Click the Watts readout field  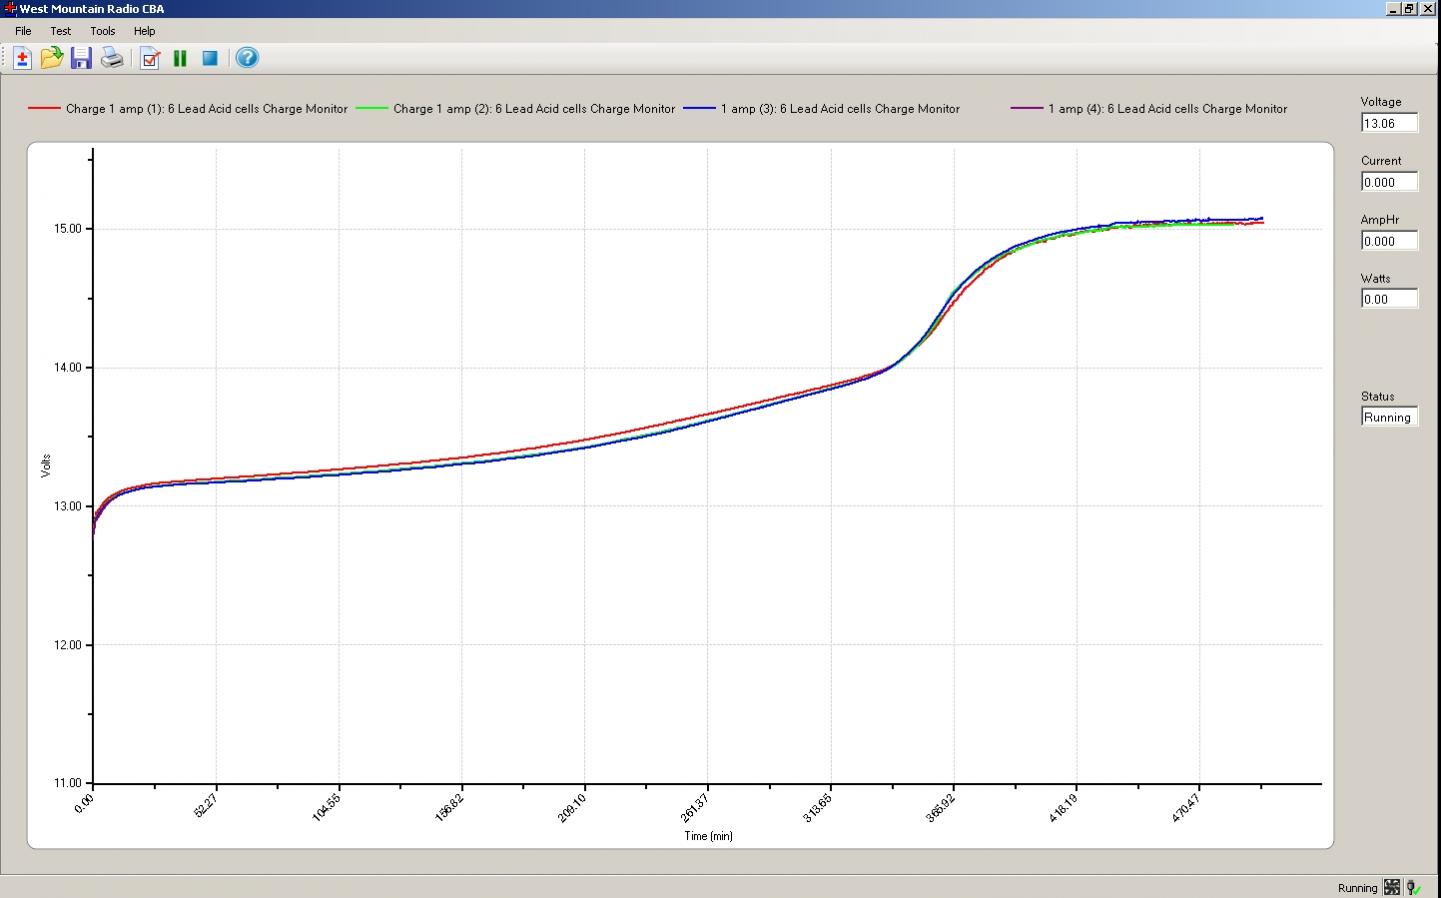coord(1389,299)
